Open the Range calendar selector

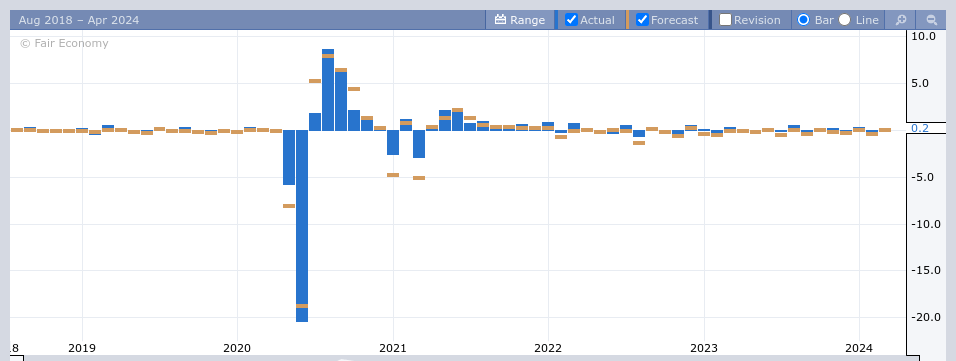519,20
